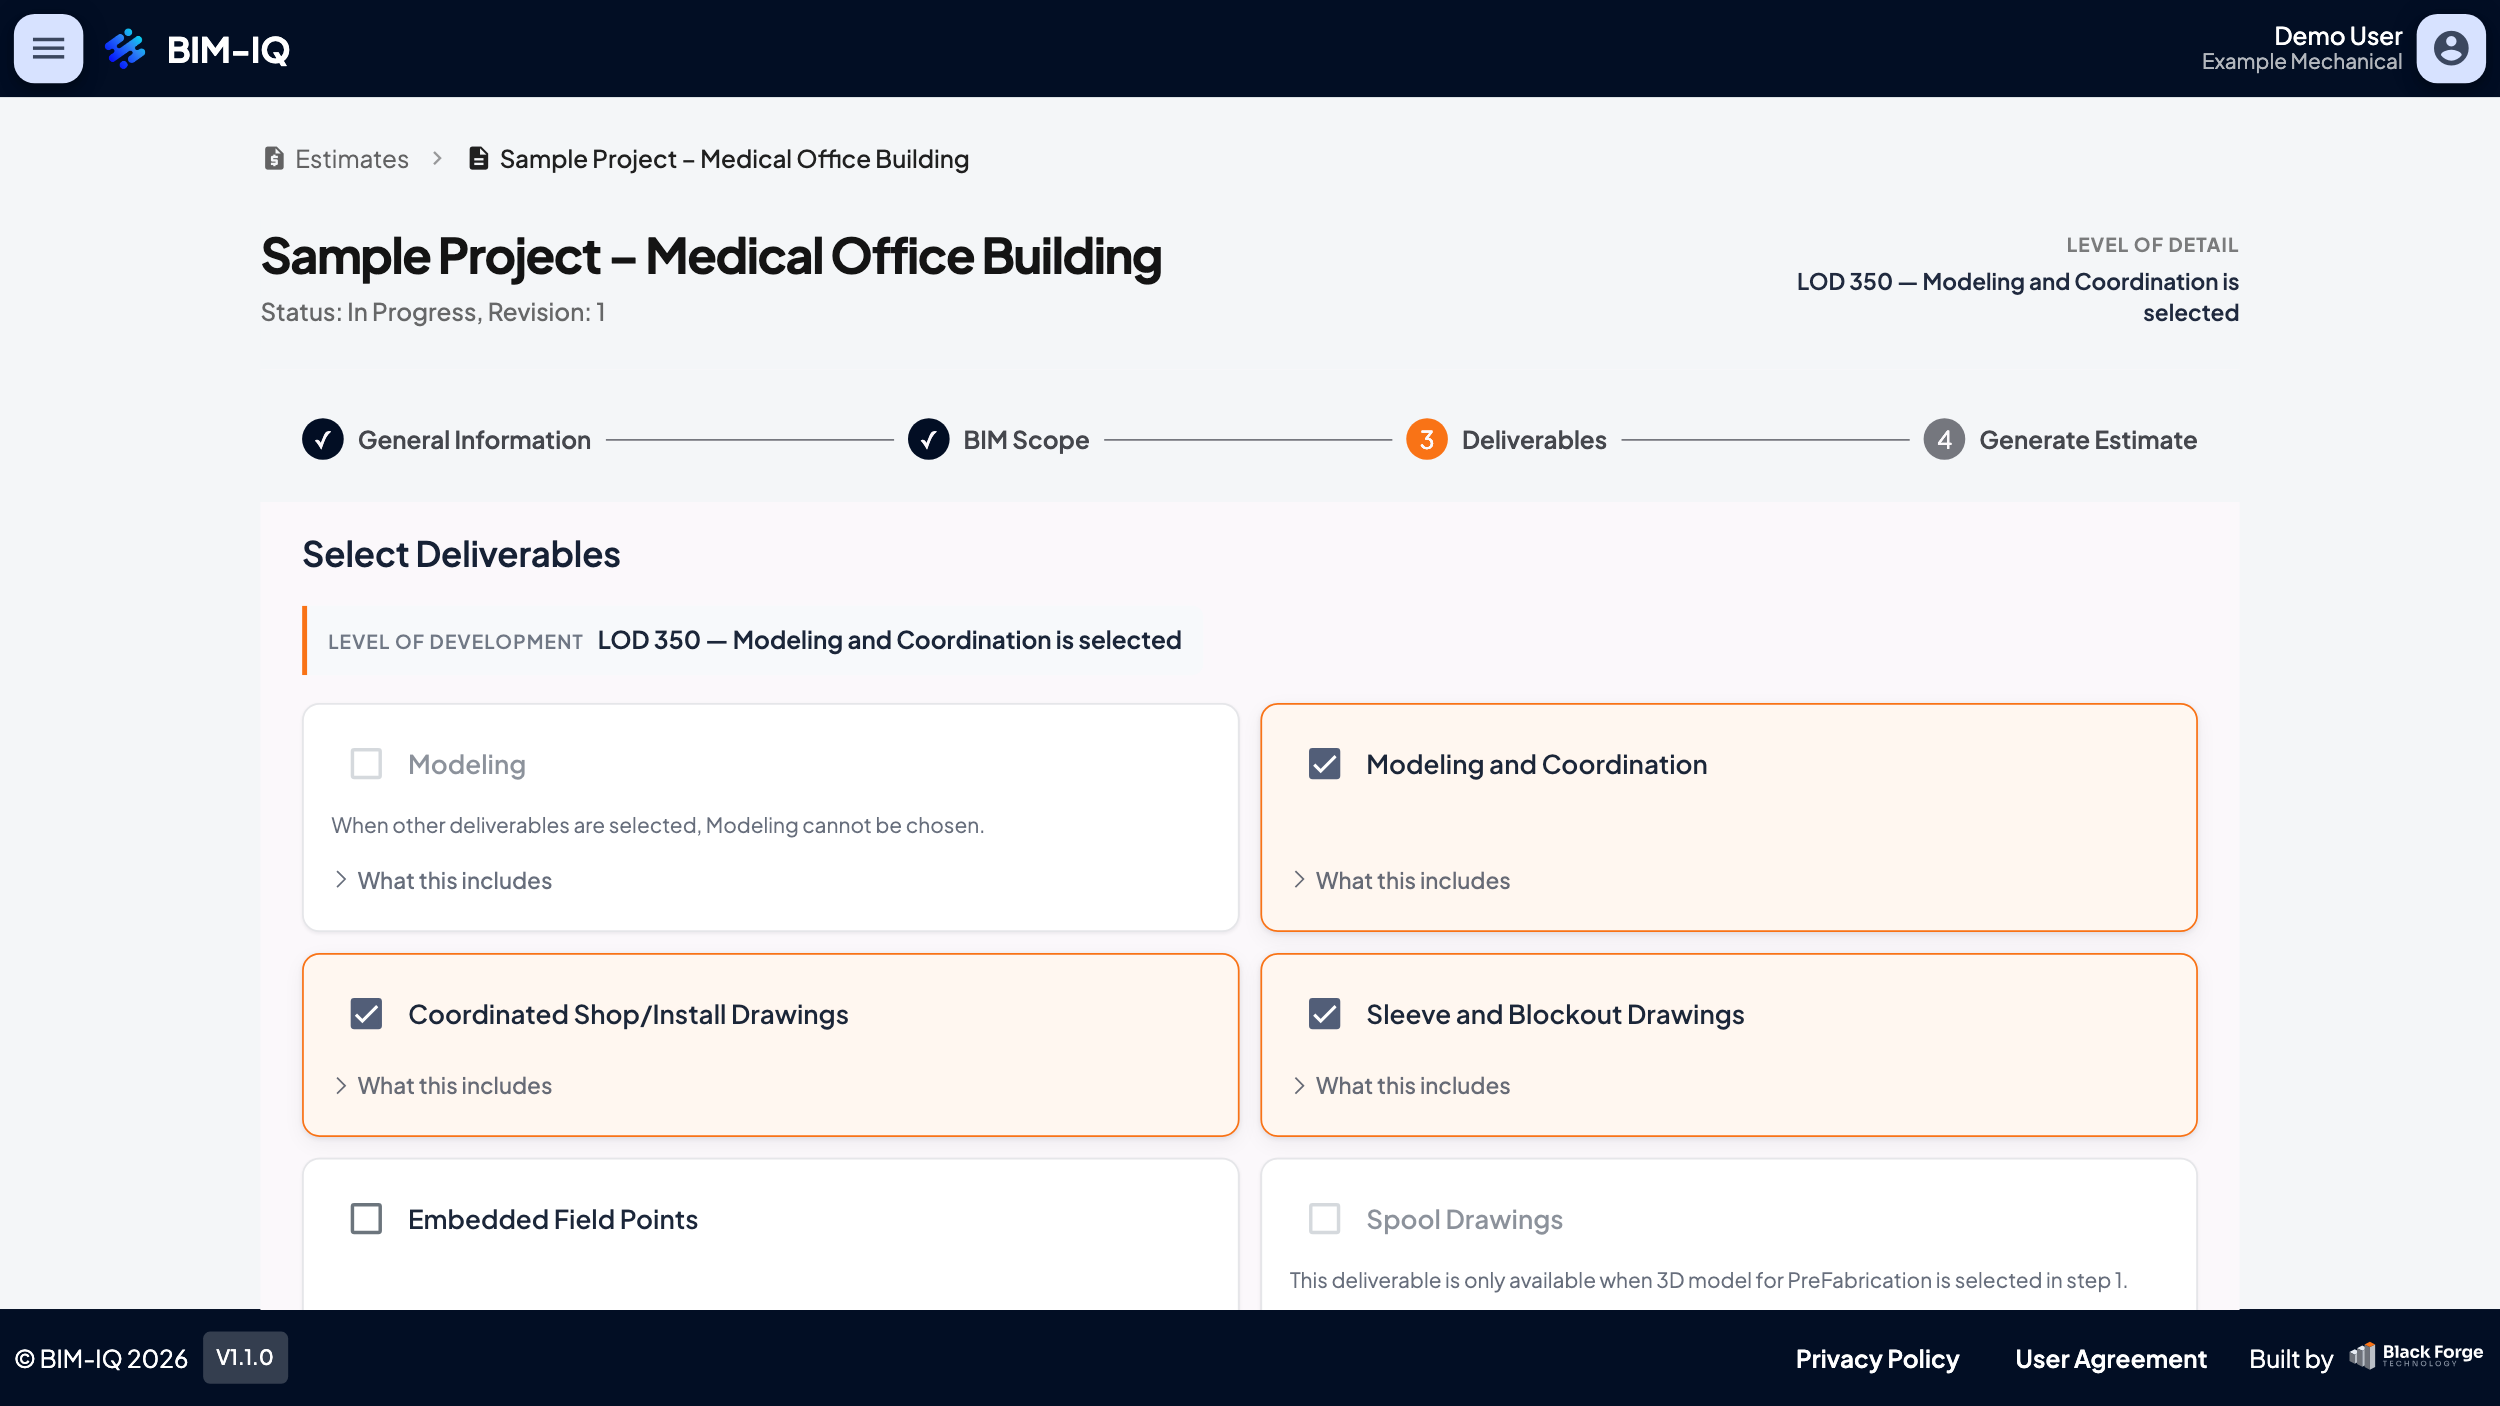This screenshot has width=2500, height=1406.
Task: Click the BIM-IQ logo icon
Action: click(x=125, y=48)
